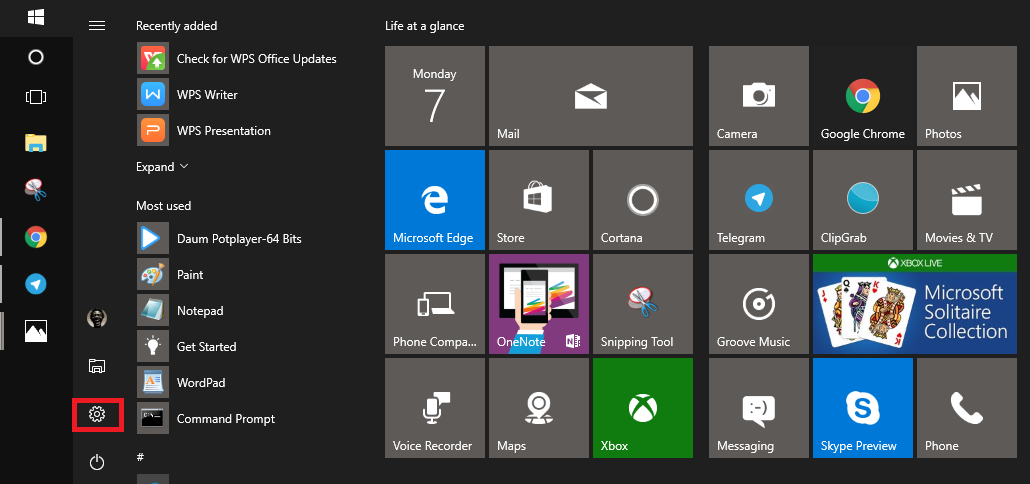
Task: Click the Most used heading
Action: coord(164,206)
